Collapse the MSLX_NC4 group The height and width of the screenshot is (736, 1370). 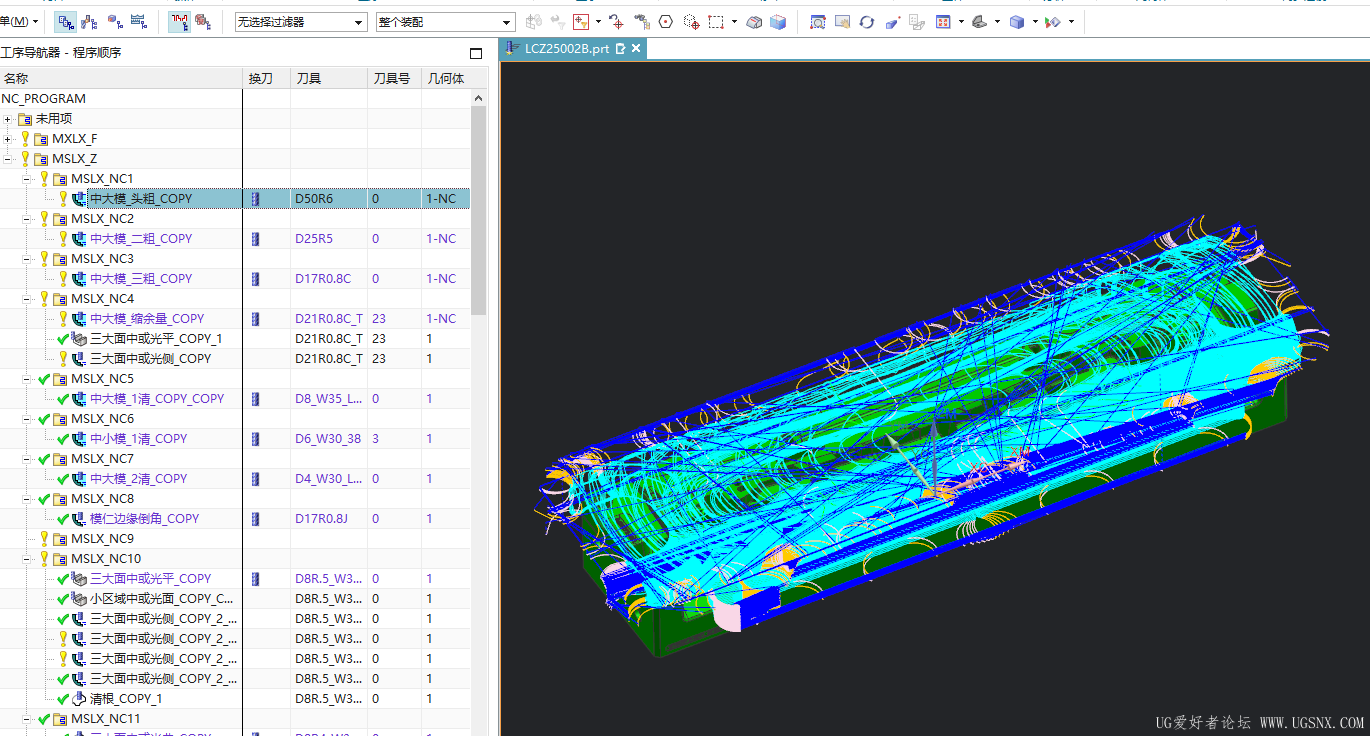pos(27,299)
